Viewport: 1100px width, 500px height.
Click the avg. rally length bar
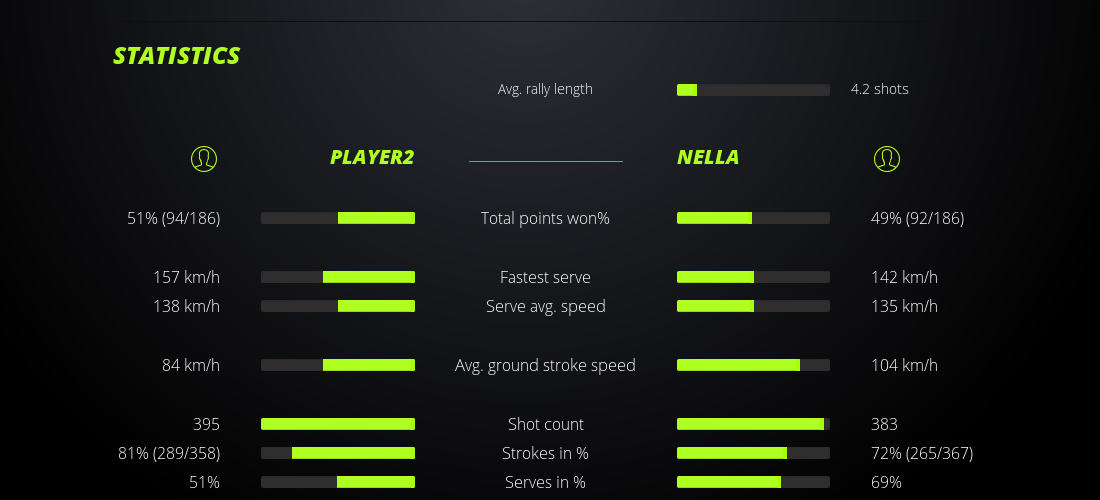pos(753,90)
